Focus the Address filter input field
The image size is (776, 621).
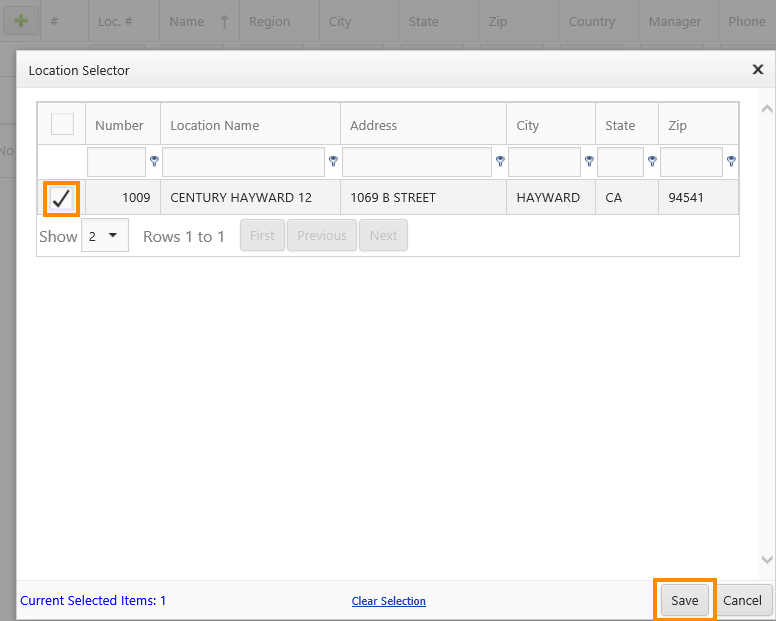pos(416,162)
